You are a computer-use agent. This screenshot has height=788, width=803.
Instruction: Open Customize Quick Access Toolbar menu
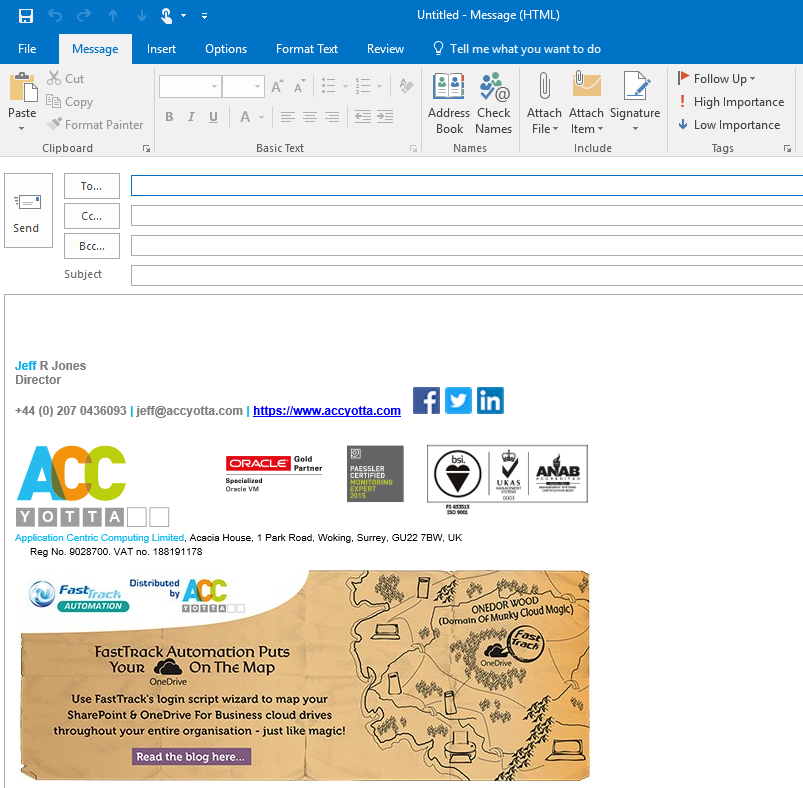[204, 16]
